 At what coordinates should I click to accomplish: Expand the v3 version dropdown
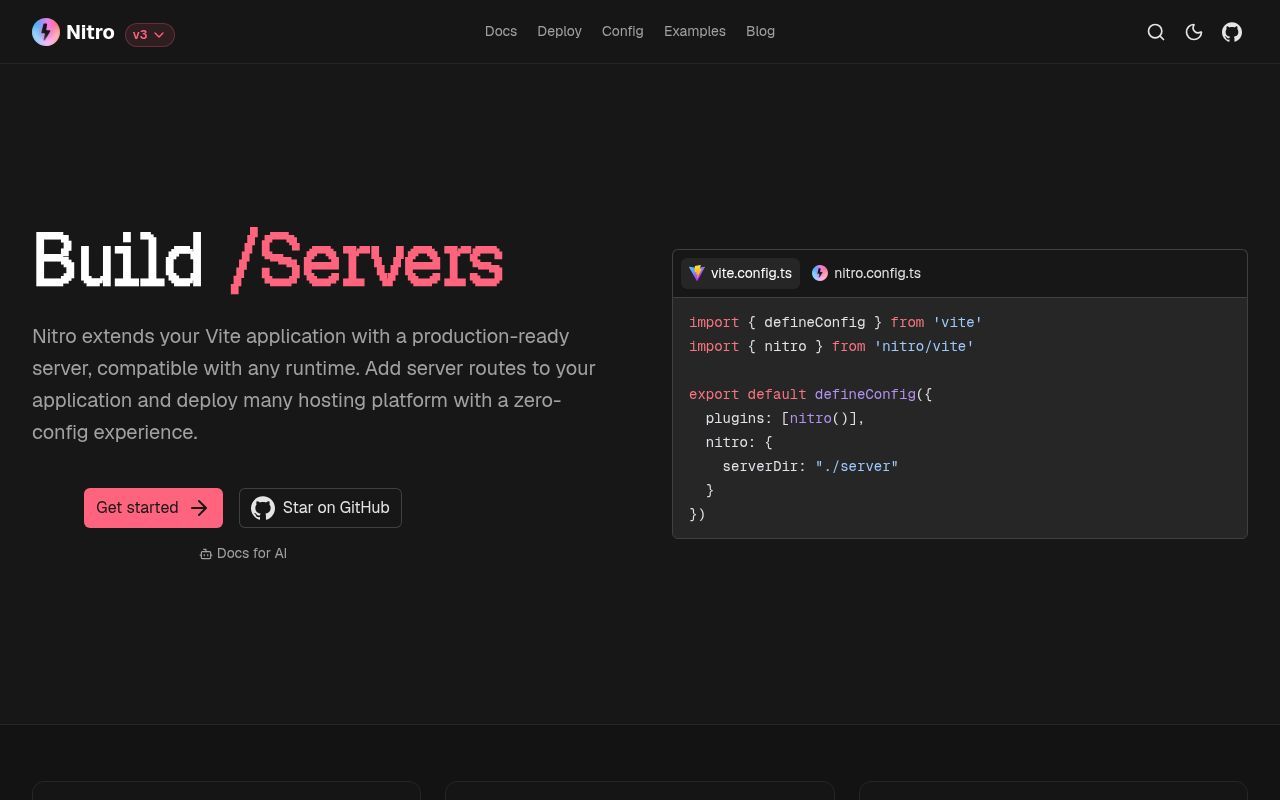150,34
